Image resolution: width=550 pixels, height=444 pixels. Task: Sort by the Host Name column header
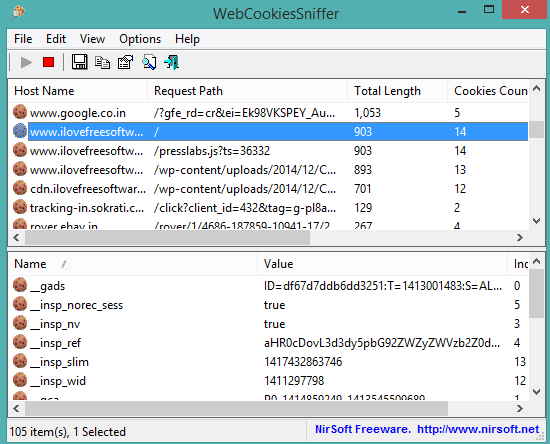point(78,91)
